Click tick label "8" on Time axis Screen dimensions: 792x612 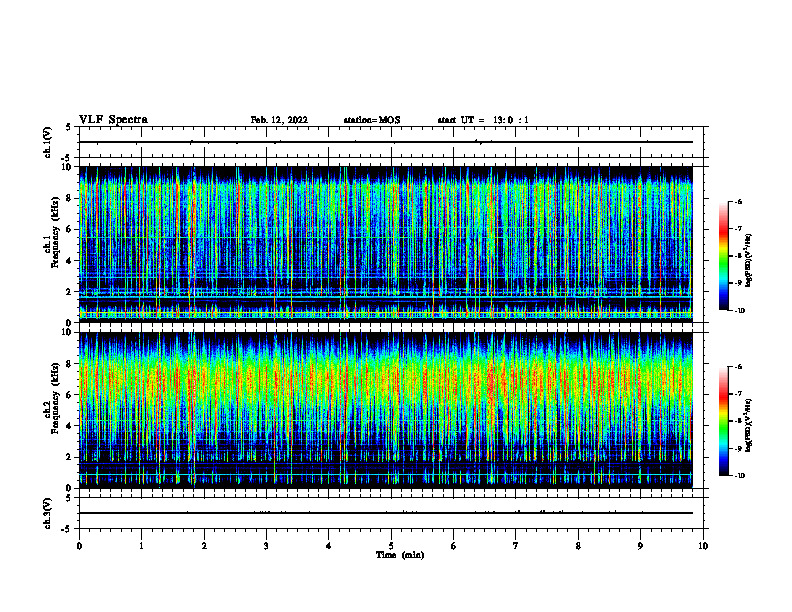[578, 546]
